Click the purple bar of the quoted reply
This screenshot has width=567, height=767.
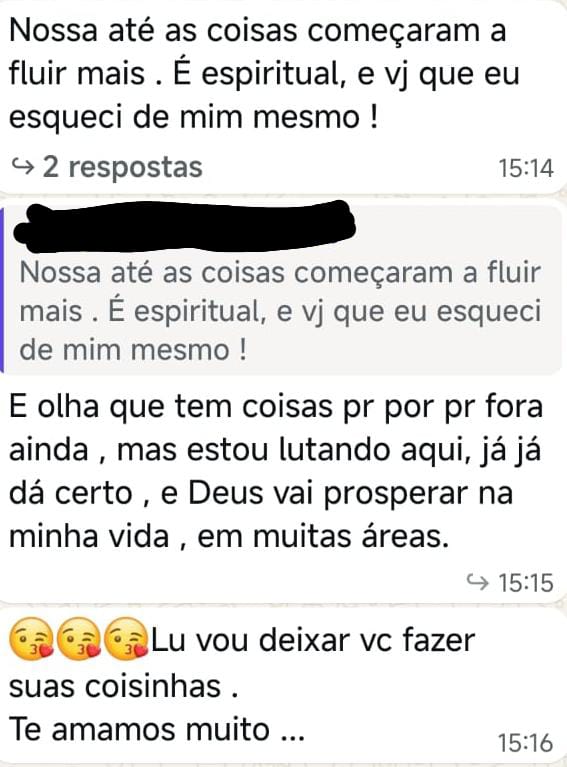click(2, 290)
